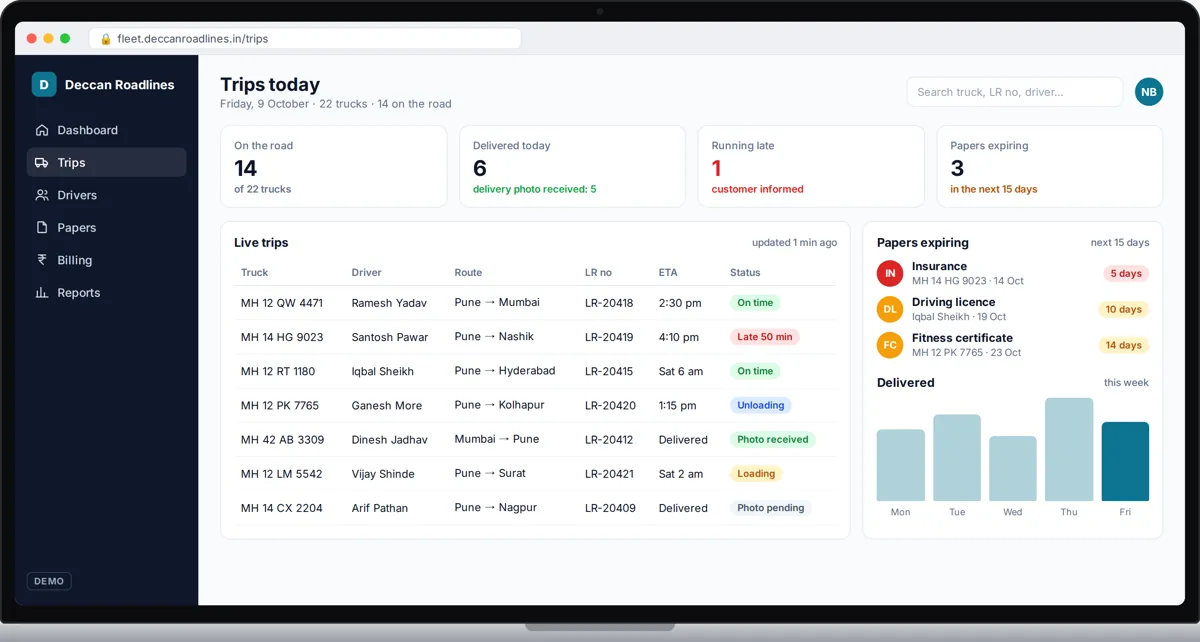Click the DEMO badge in sidebar
The width and height of the screenshot is (1200, 642).
[x=49, y=581]
